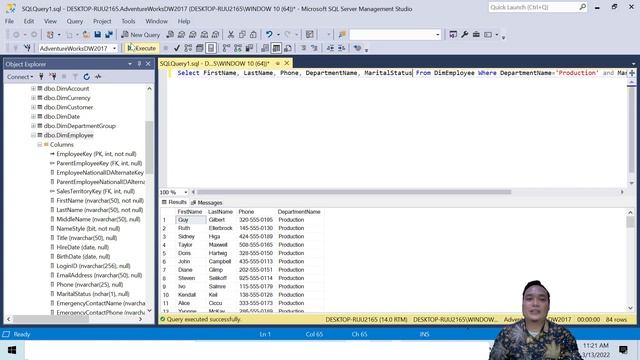The width and height of the screenshot is (640, 360).
Task: Click the Results to File icon
Action: [288, 48]
